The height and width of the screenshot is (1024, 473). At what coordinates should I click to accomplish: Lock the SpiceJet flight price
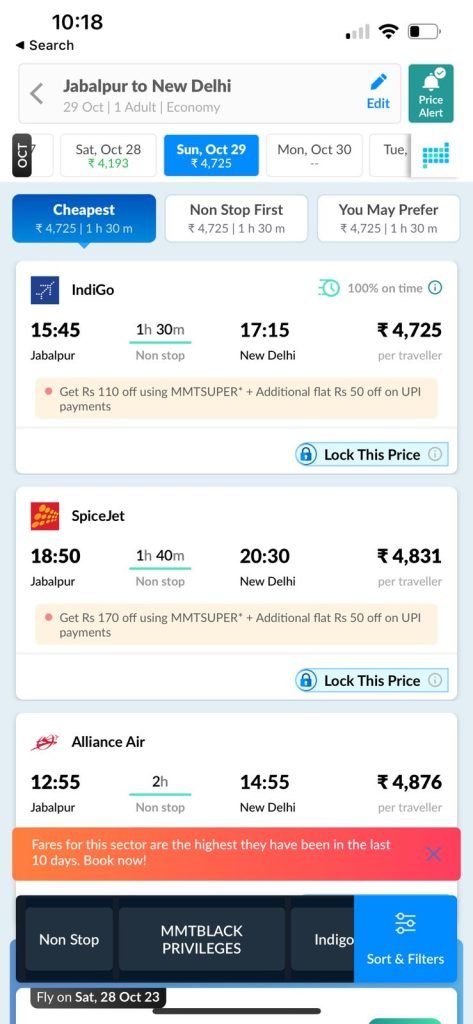[372, 680]
